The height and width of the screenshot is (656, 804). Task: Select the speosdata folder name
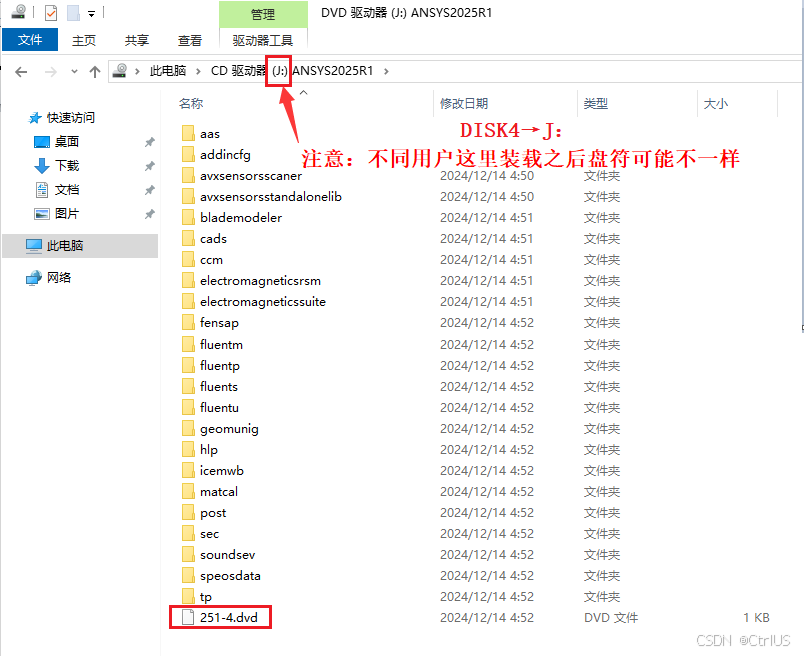coord(230,576)
